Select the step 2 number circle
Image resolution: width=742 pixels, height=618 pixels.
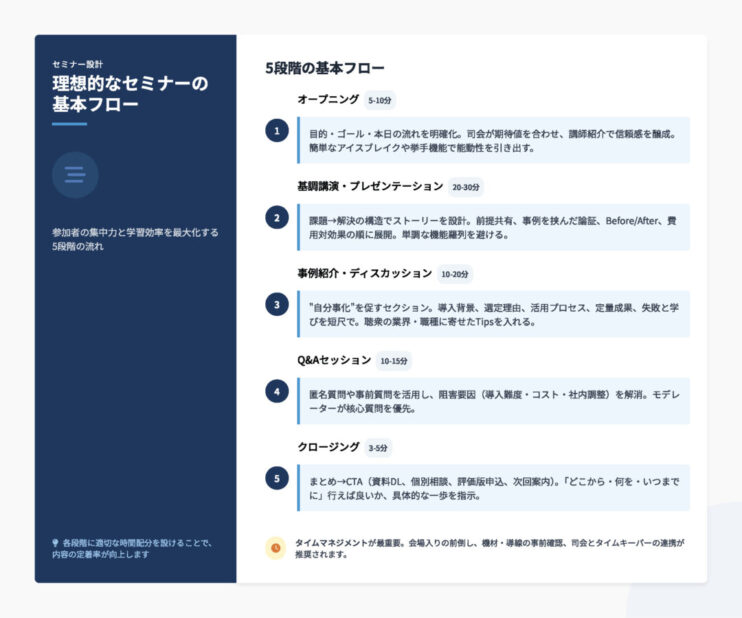[276, 217]
